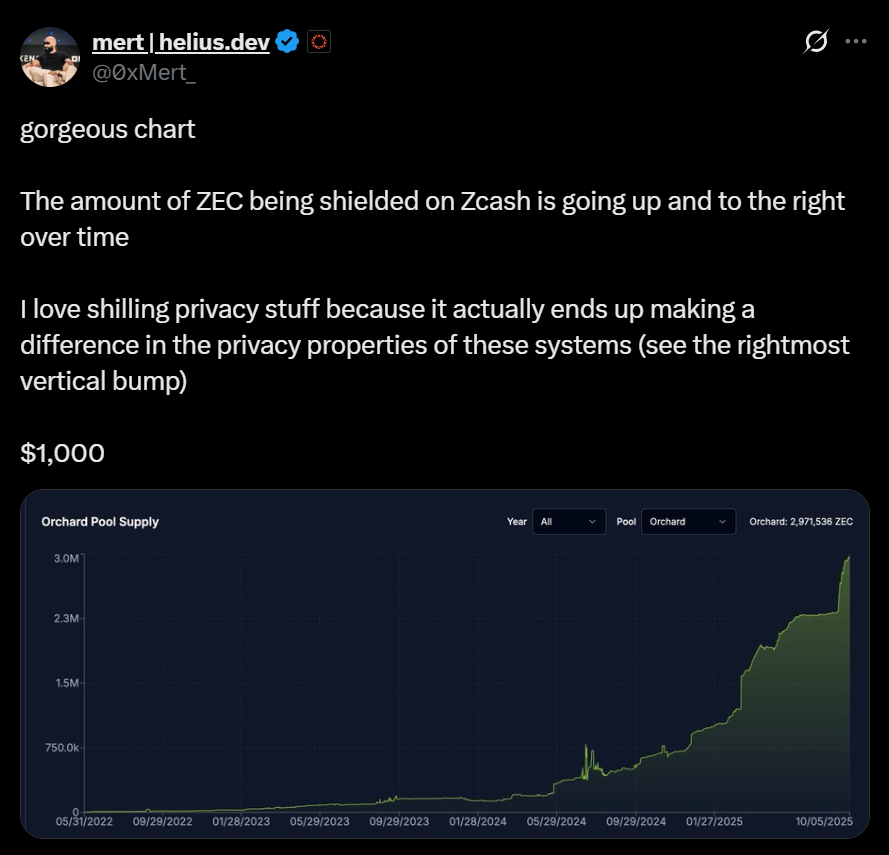889x855 pixels.
Task: Click the "Orchard: 2,971,536 ZEC" legend label
Action: point(802,522)
